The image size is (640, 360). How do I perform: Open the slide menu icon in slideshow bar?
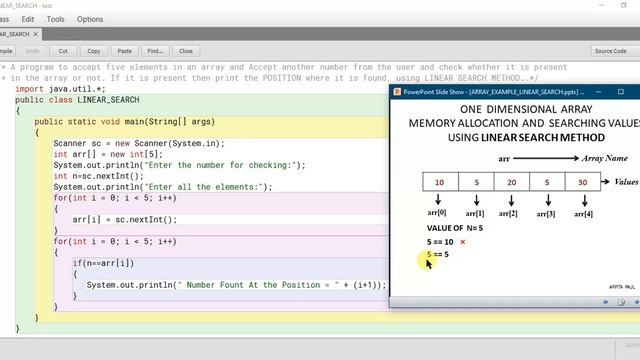click(x=621, y=302)
